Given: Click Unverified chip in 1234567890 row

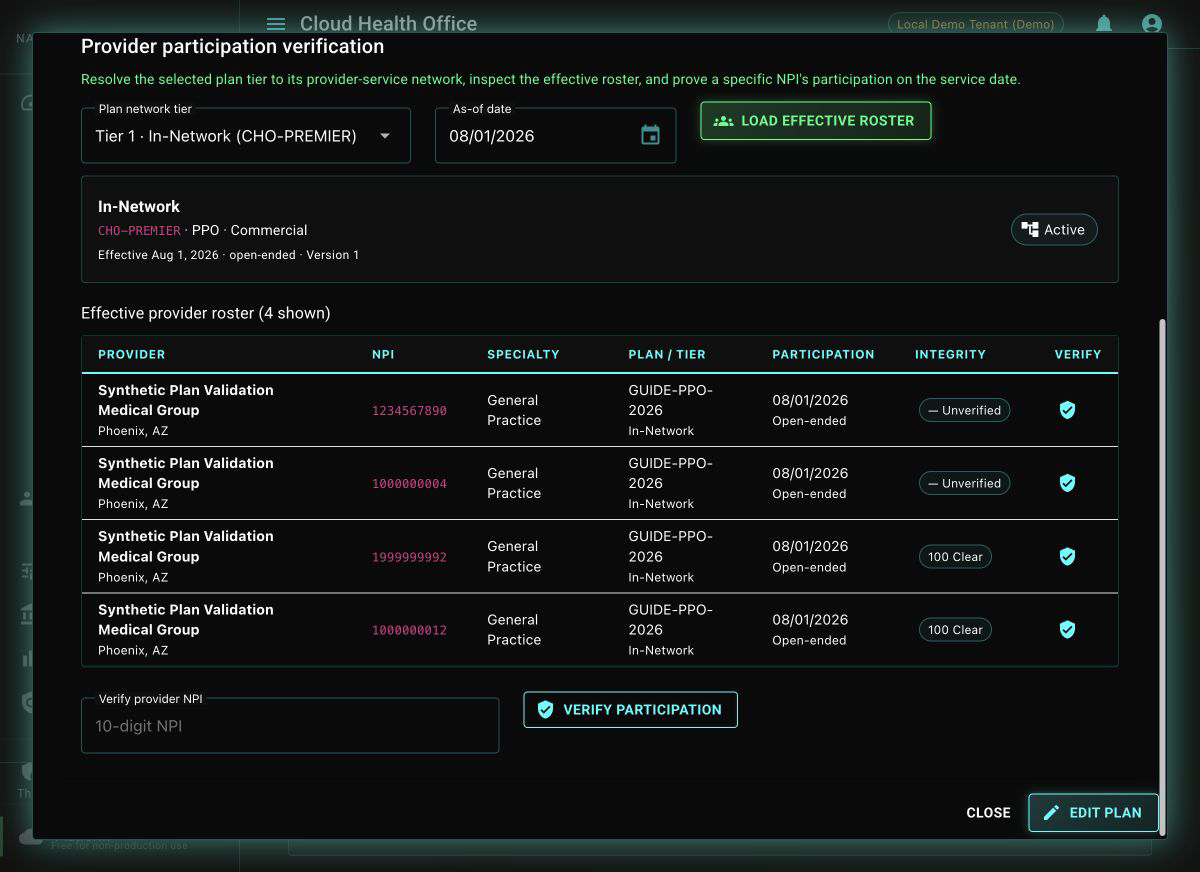Looking at the screenshot, I should (x=965, y=410).
